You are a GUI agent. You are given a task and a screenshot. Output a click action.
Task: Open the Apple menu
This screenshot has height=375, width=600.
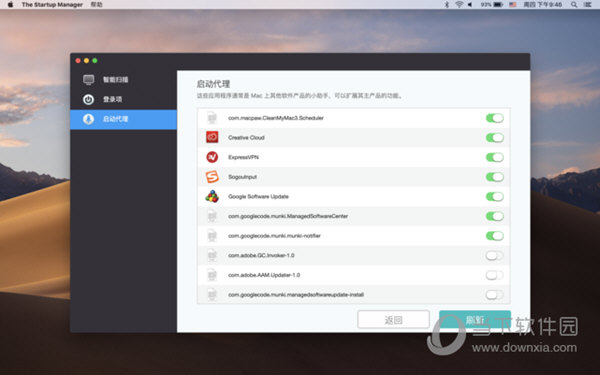point(10,5)
